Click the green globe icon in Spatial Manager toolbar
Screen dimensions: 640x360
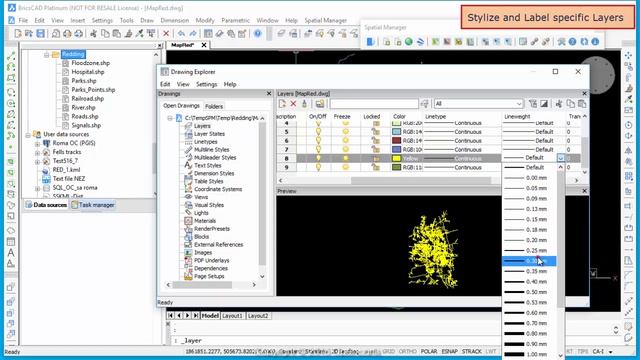pos(409,42)
